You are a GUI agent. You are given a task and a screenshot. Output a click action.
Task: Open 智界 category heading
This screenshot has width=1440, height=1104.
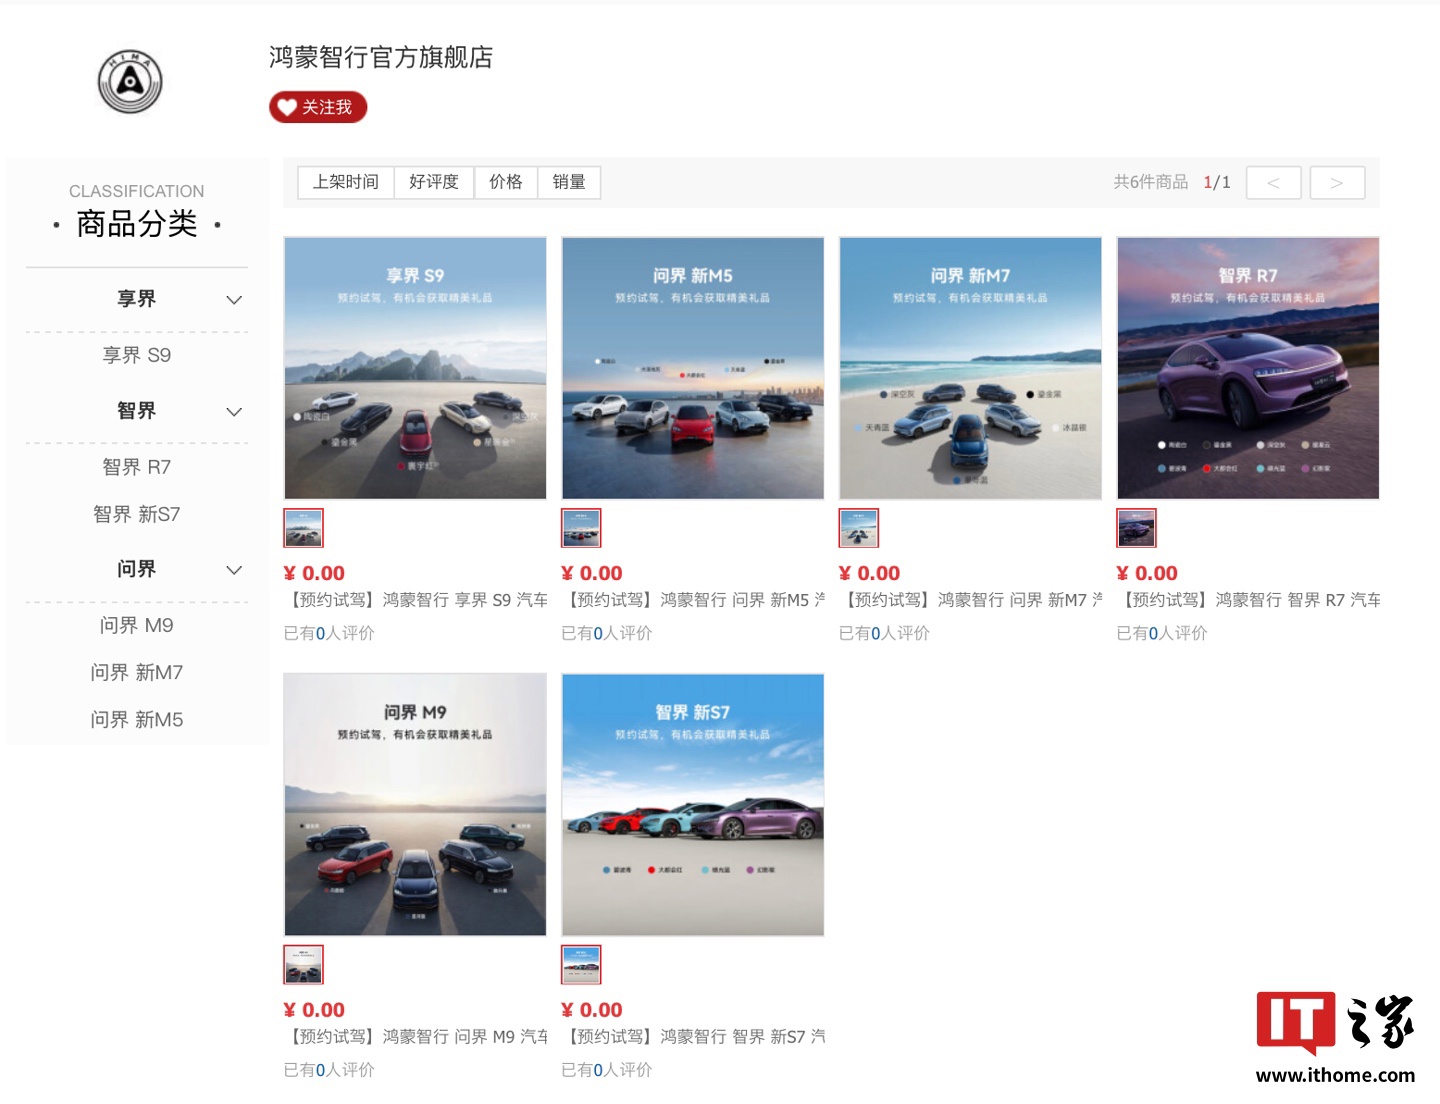point(137,411)
